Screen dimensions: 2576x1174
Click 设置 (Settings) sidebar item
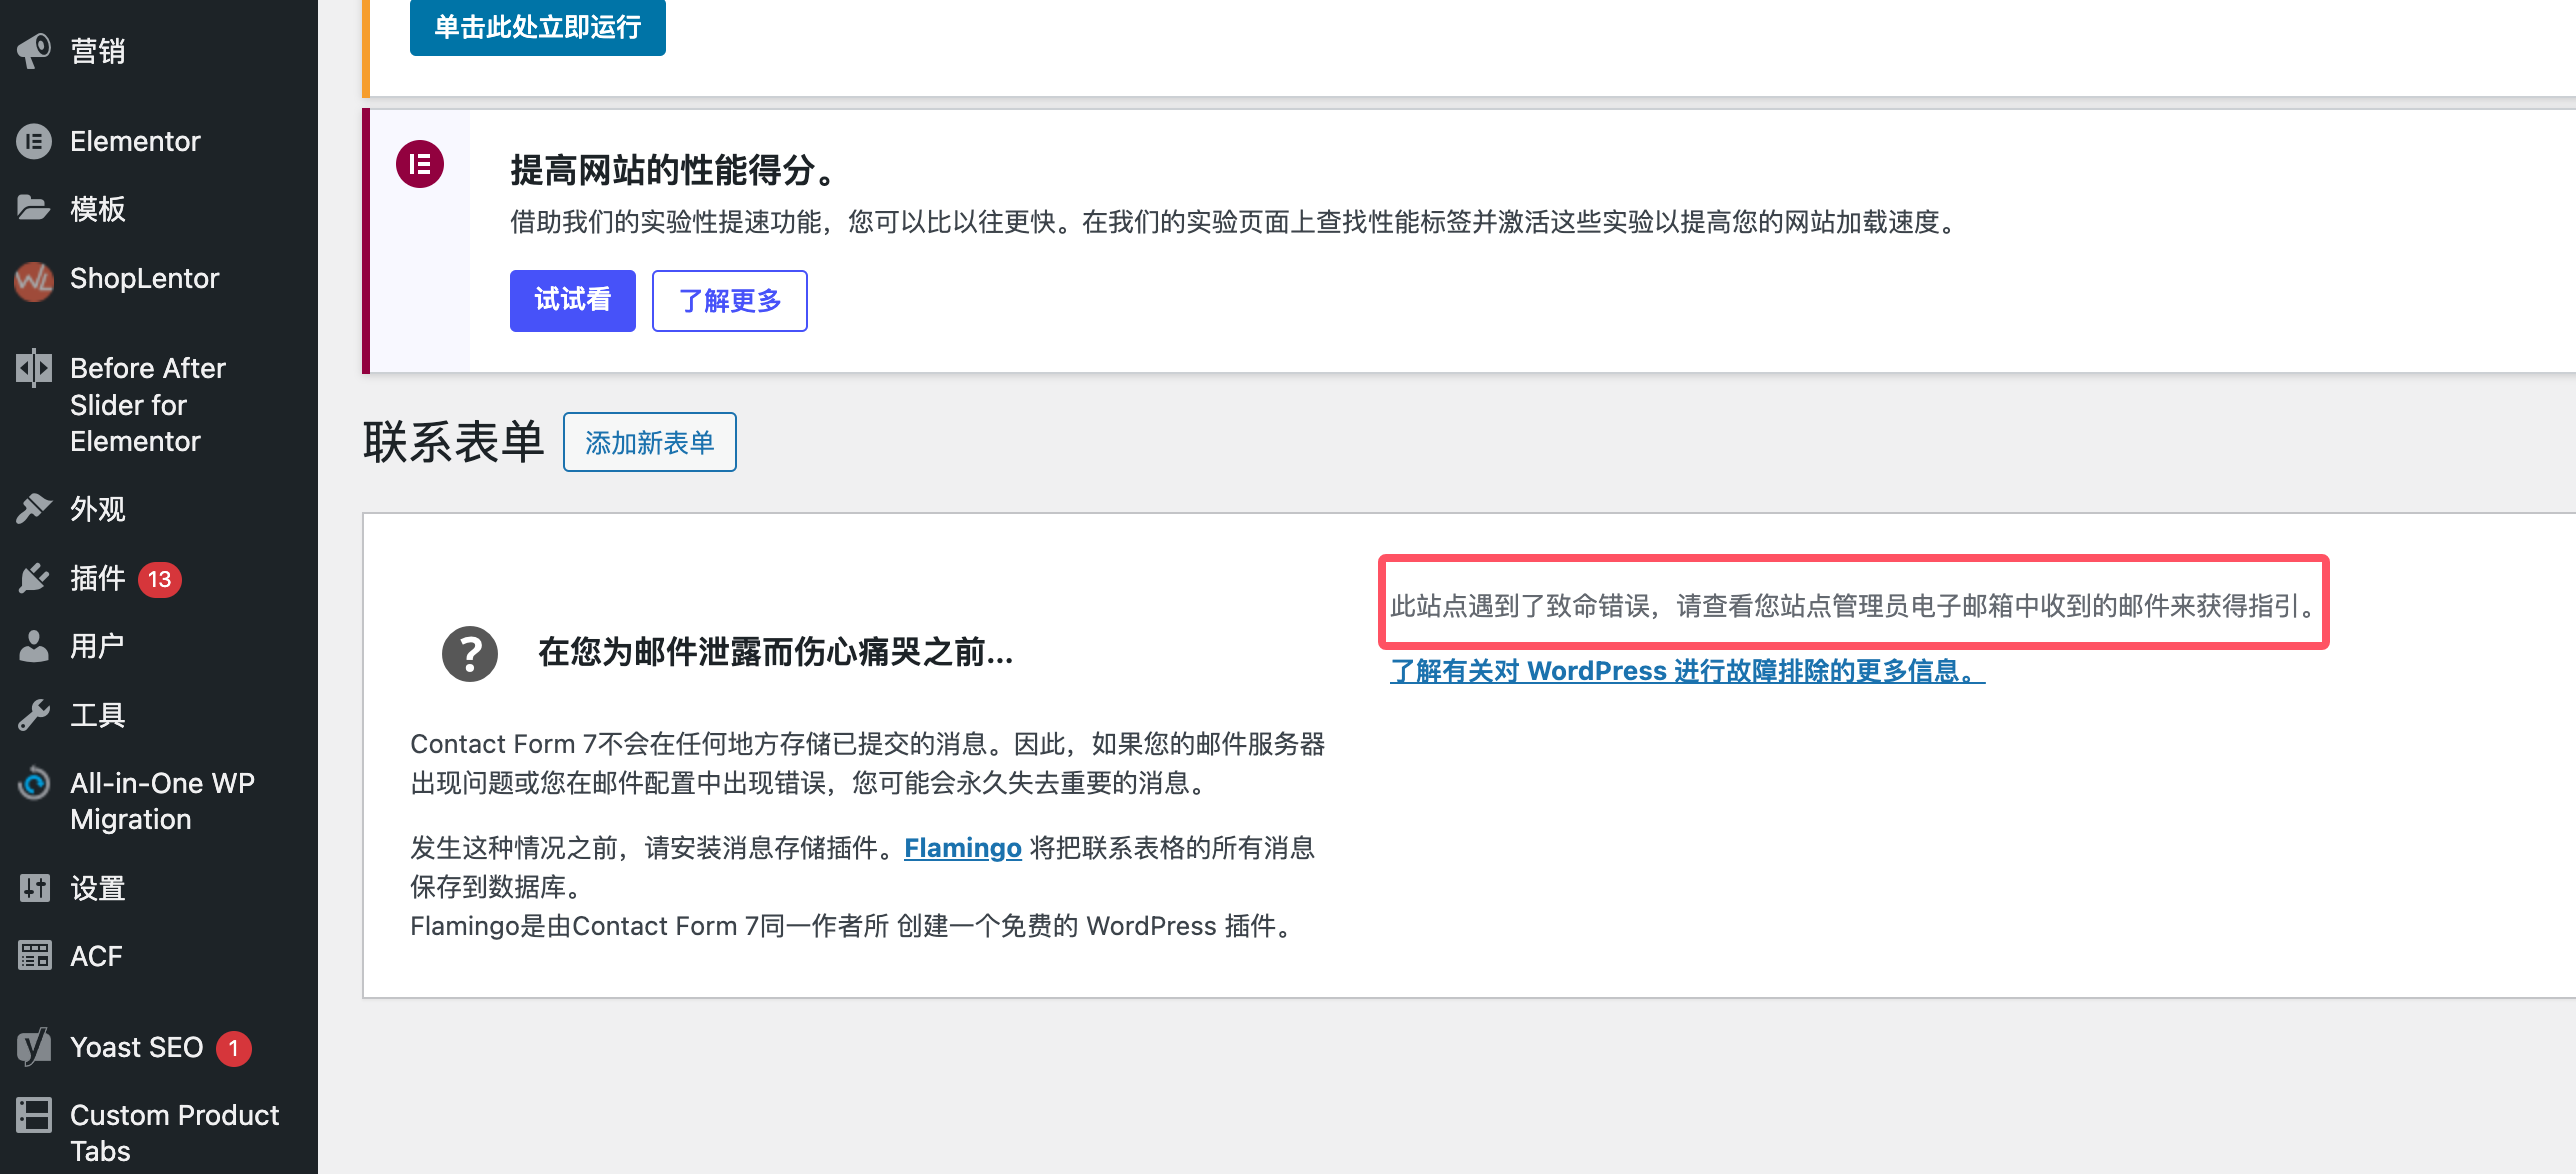(x=92, y=887)
